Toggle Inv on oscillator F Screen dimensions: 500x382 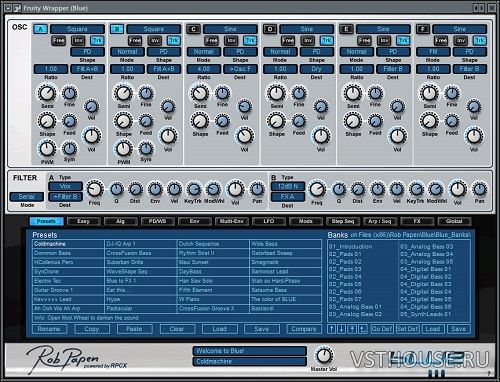pos(461,41)
